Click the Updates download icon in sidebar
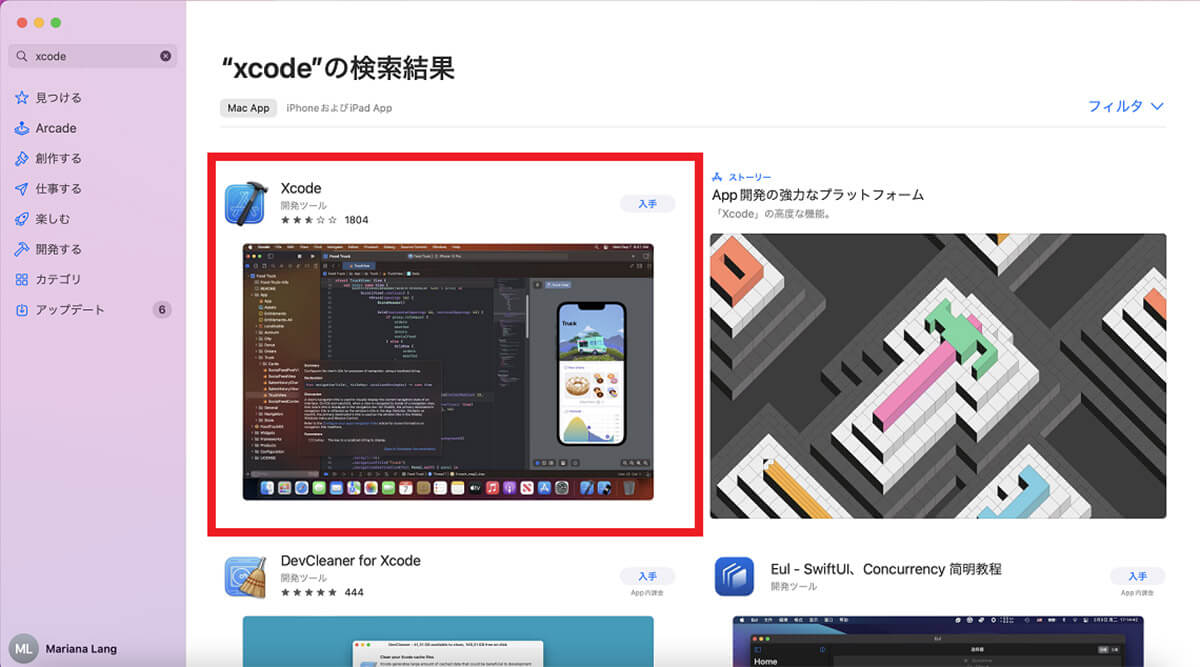This screenshot has width=1200, height=667. [x=22, y=310]
